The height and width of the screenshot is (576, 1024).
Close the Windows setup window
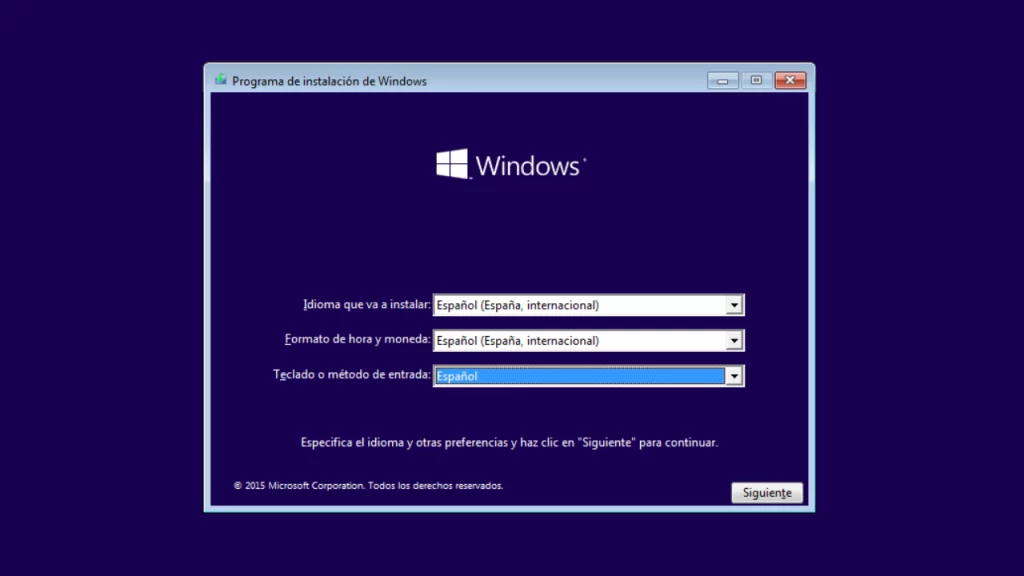(790, 80)
